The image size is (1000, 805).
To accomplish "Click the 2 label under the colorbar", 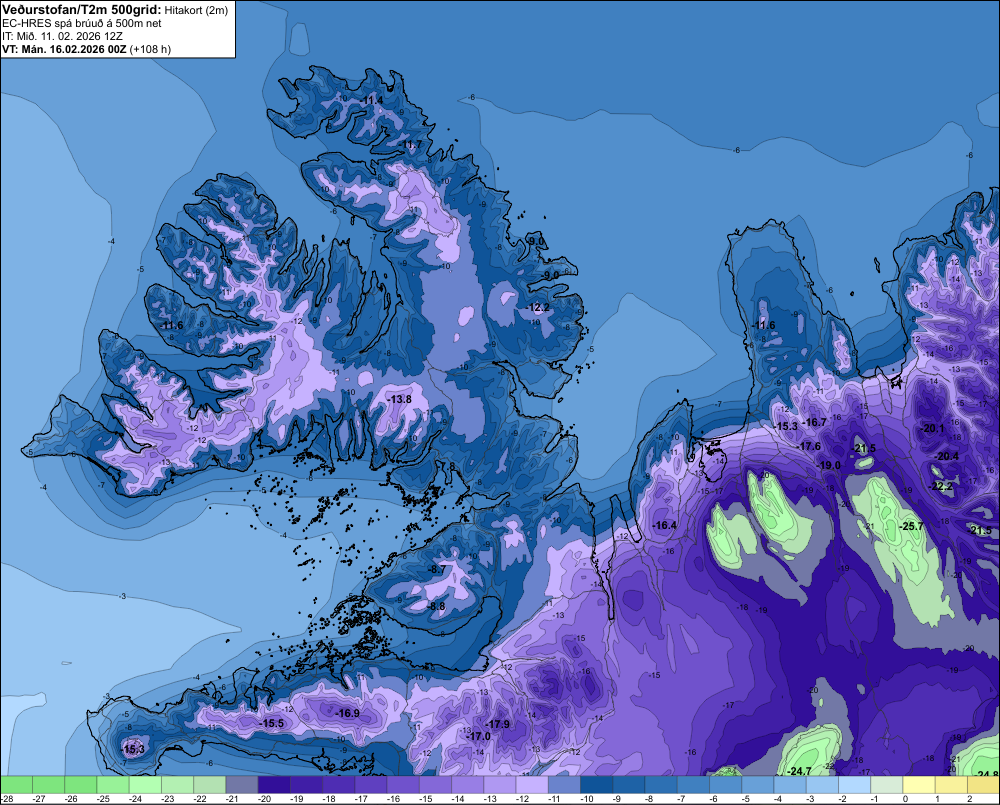I will pos(970,799).
